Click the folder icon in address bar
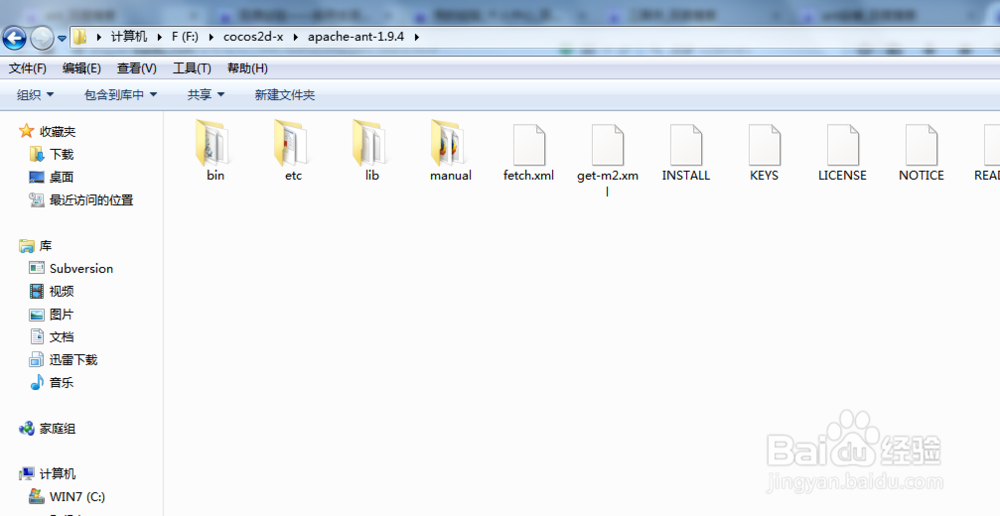The height and width of the screenshot is (516, 1000). pyautogui.click(x=80, y=37)
